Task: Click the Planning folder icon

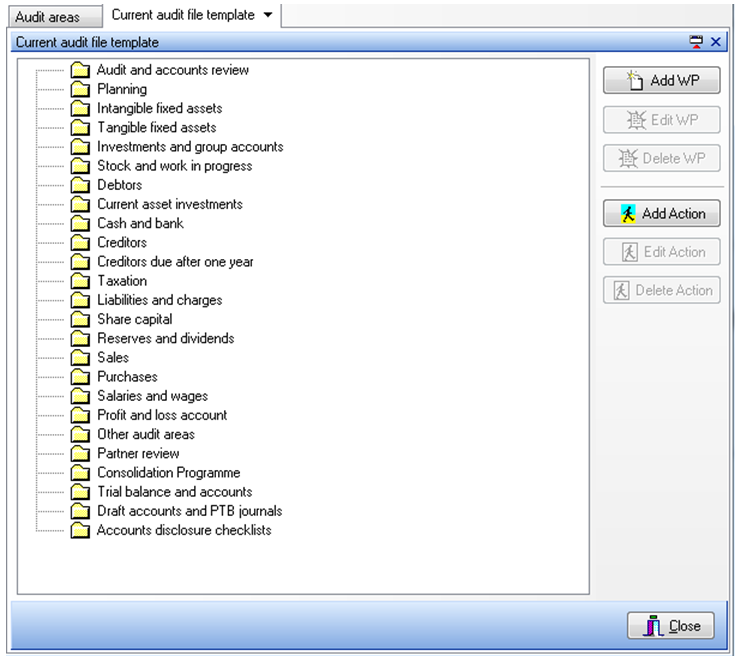Action: tap(80, 89)
